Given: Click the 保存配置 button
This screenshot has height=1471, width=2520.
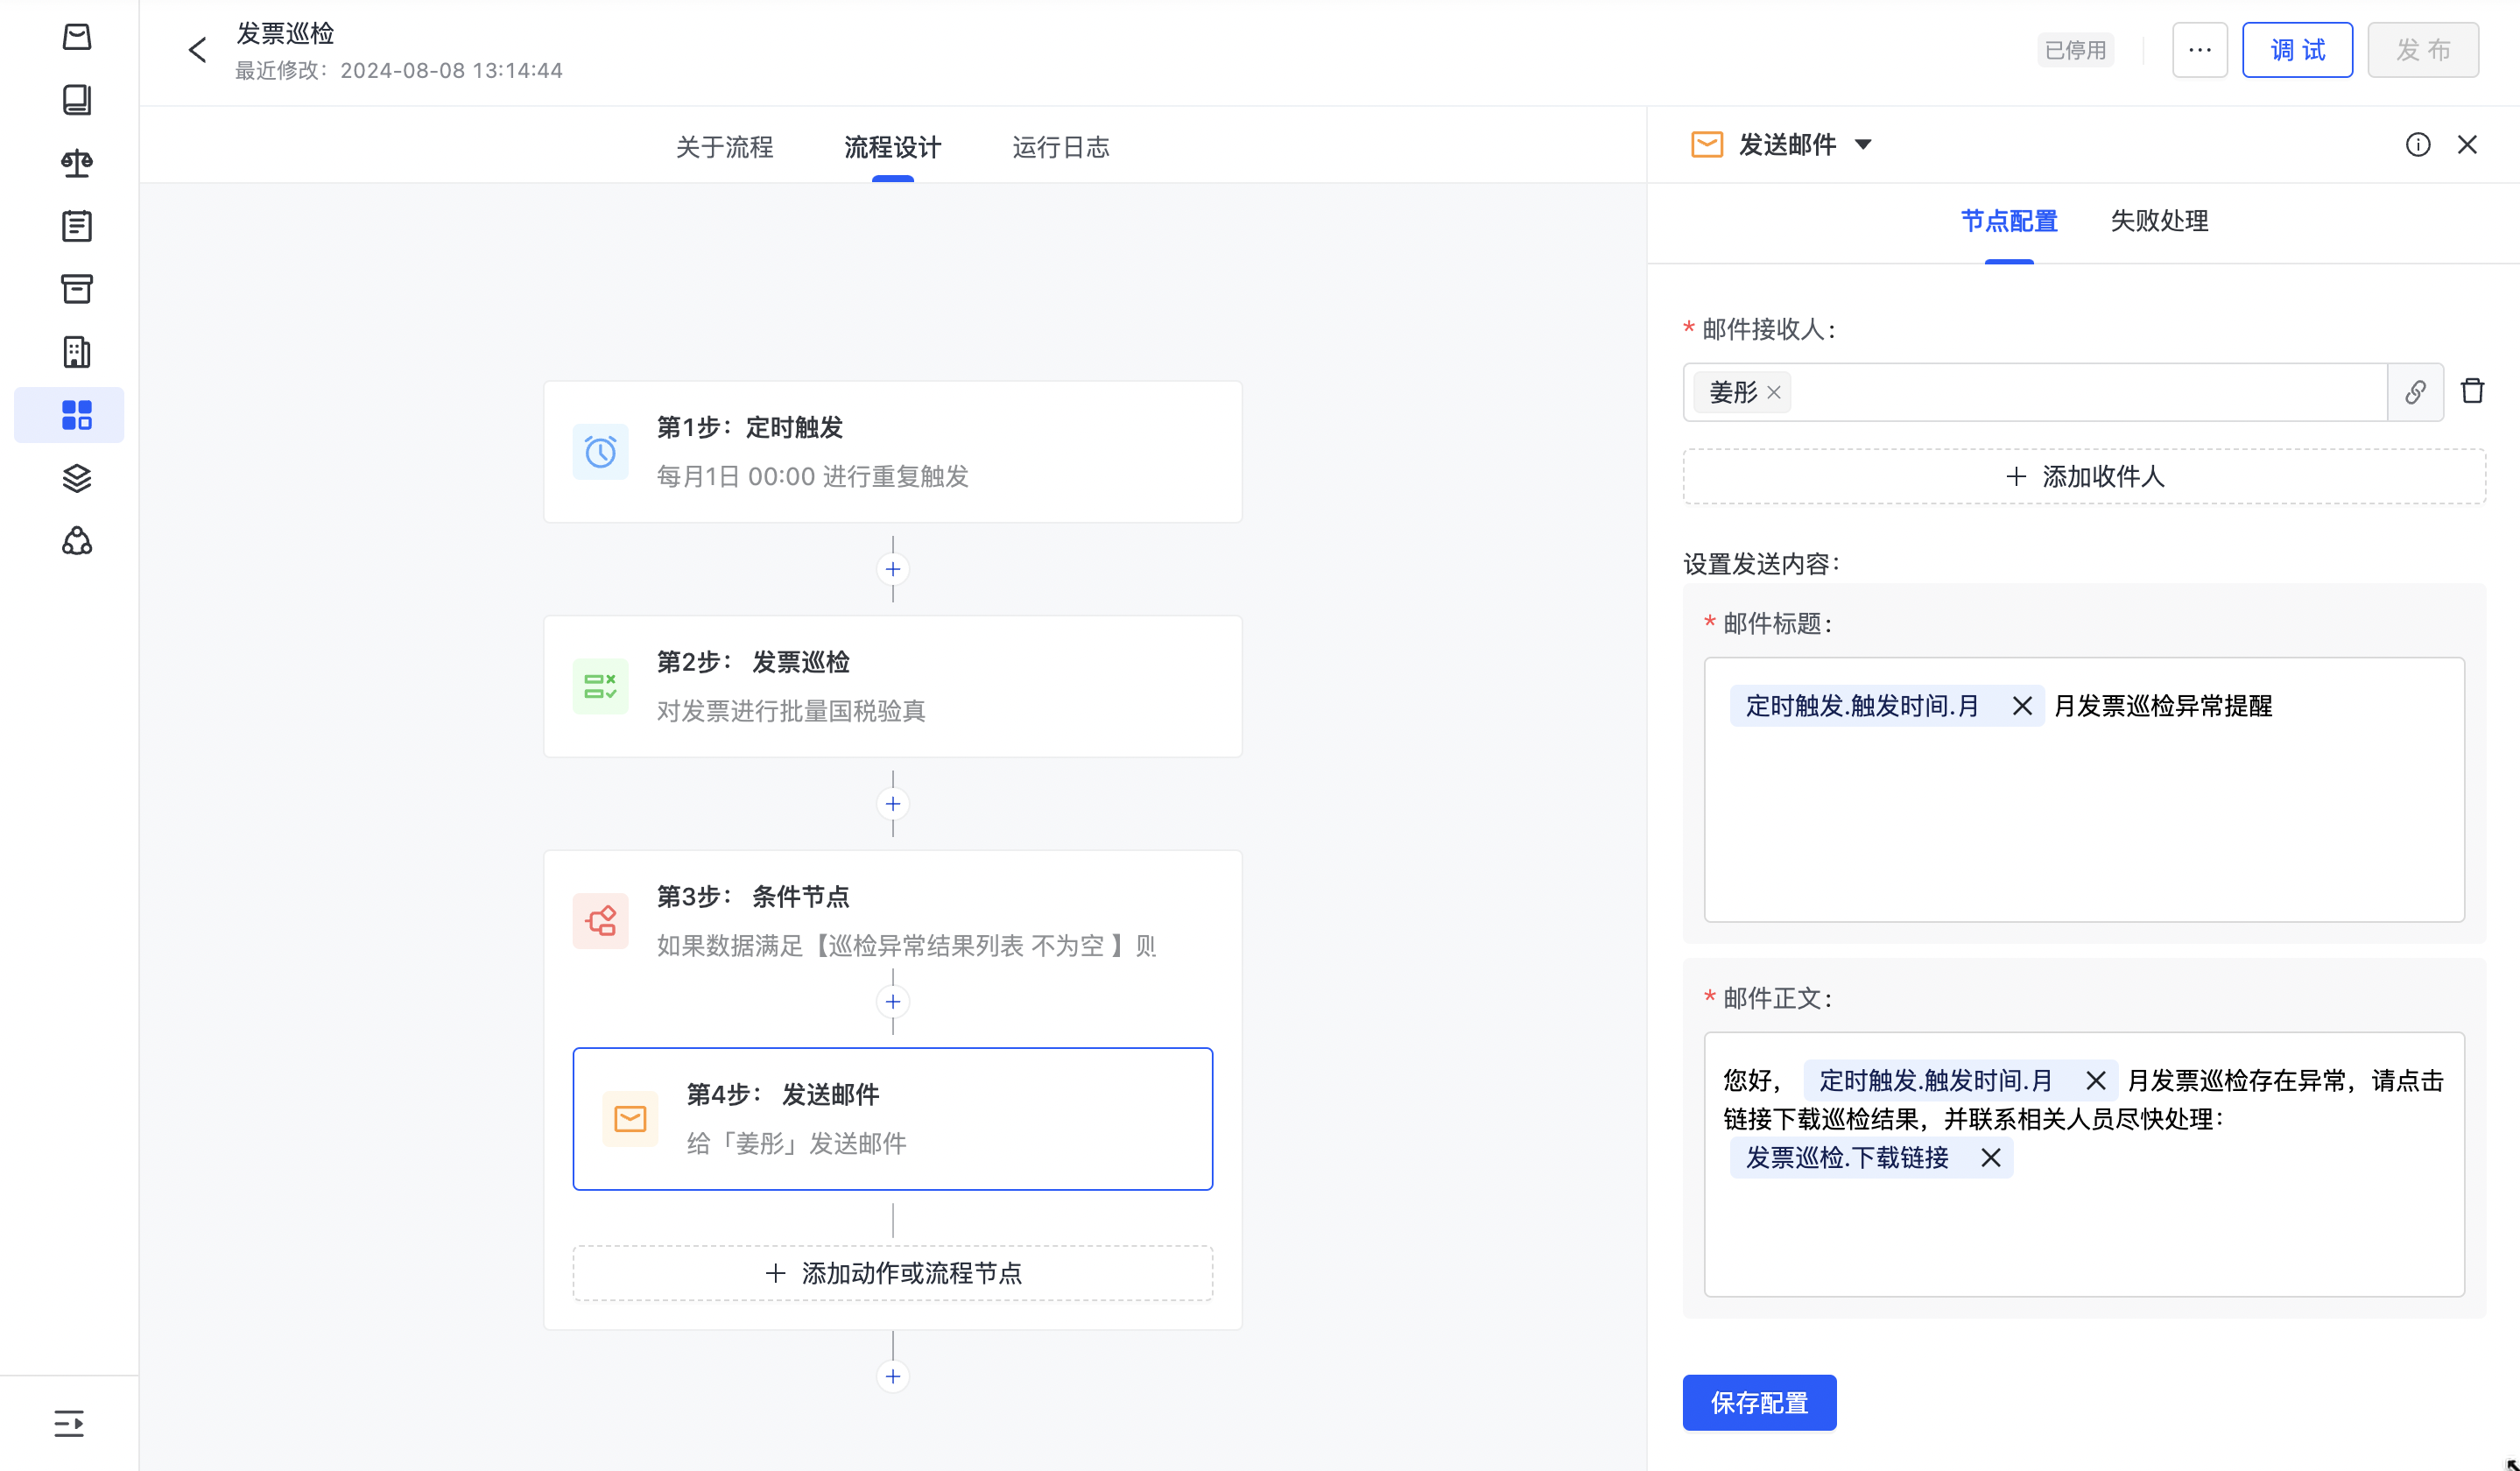Looking at the screenshot, I should (x=1758, y=1403).
